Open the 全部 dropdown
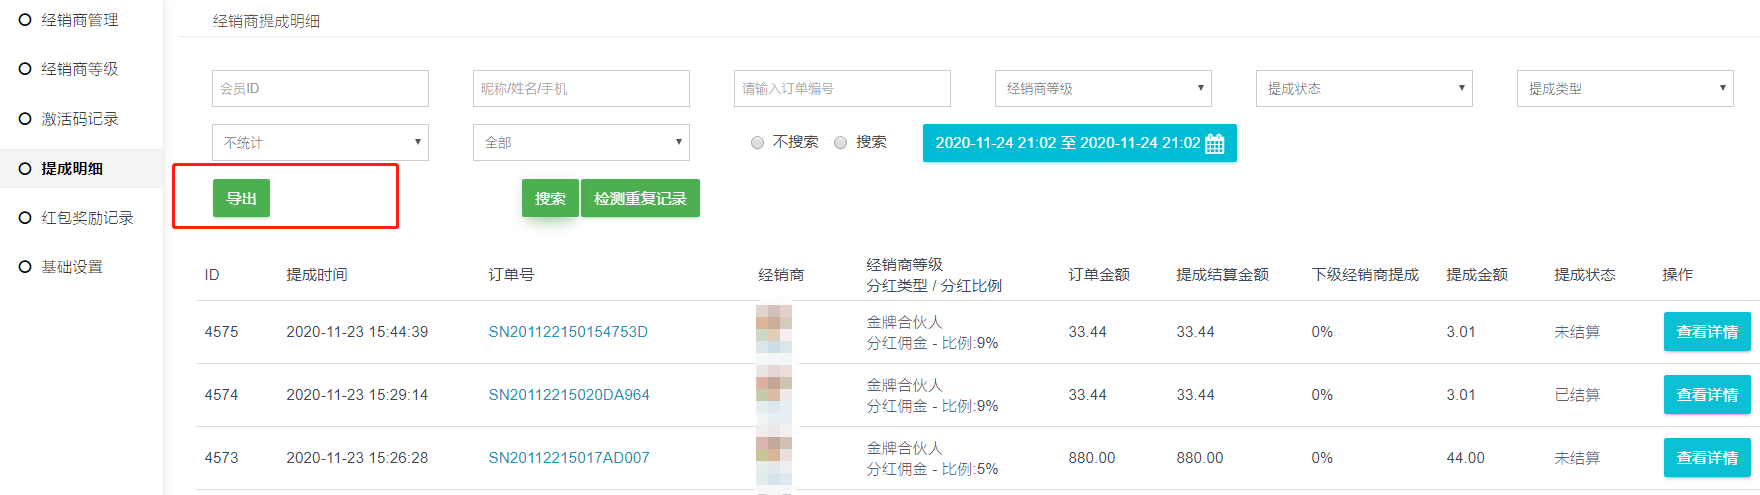This screenshot has height=495, width=1760. pos(581,142)
